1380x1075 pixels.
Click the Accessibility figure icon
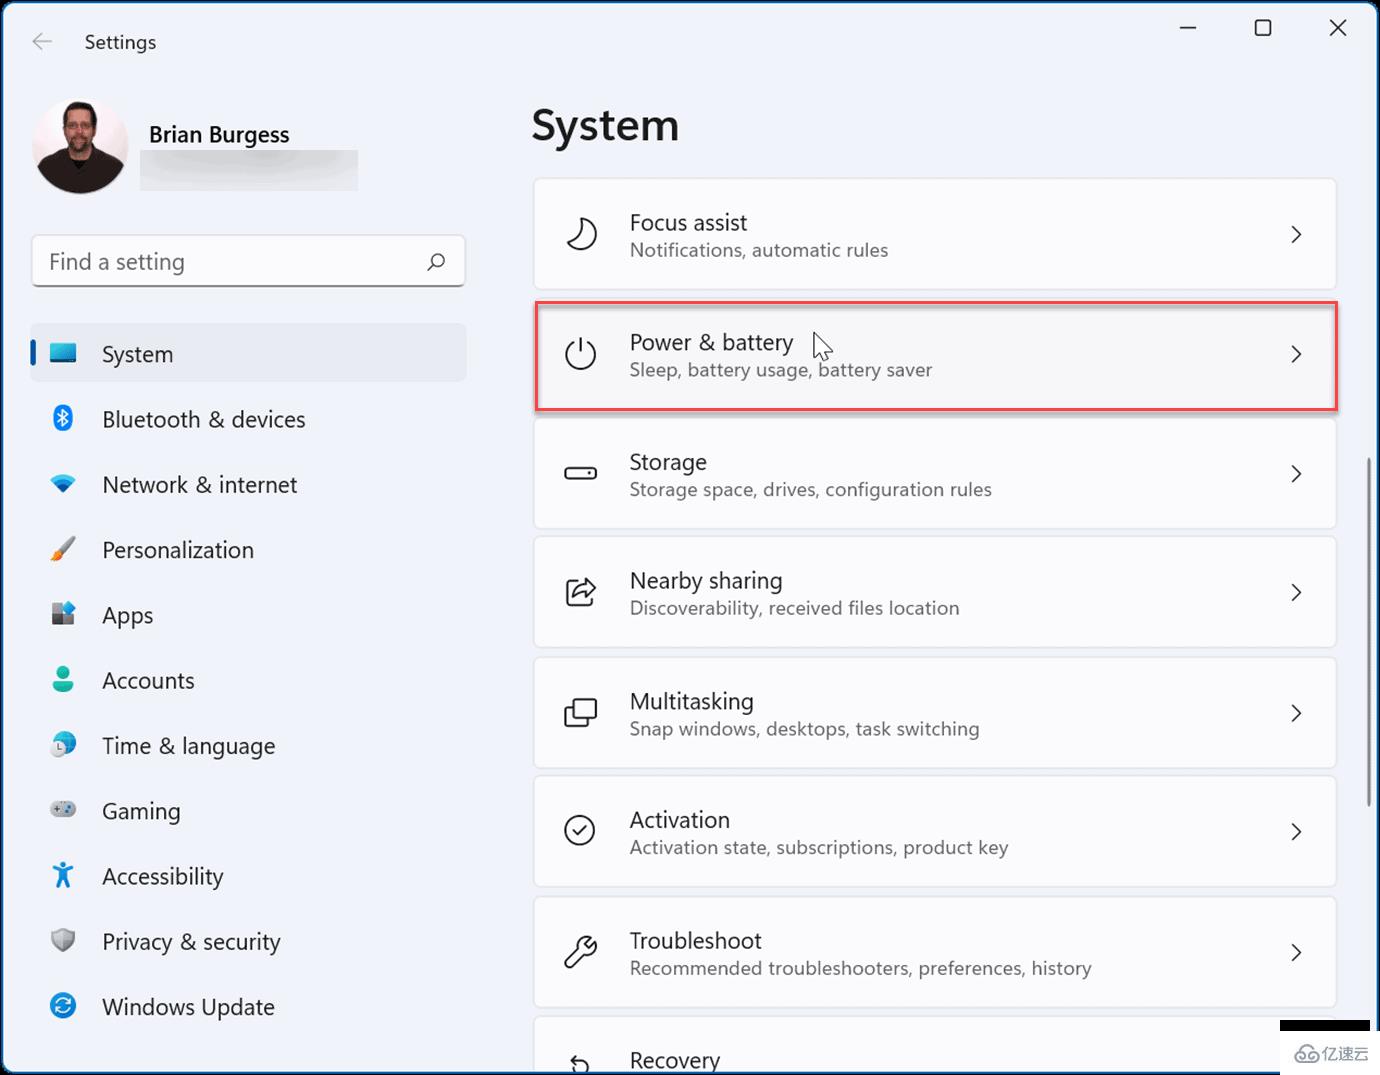63,875
